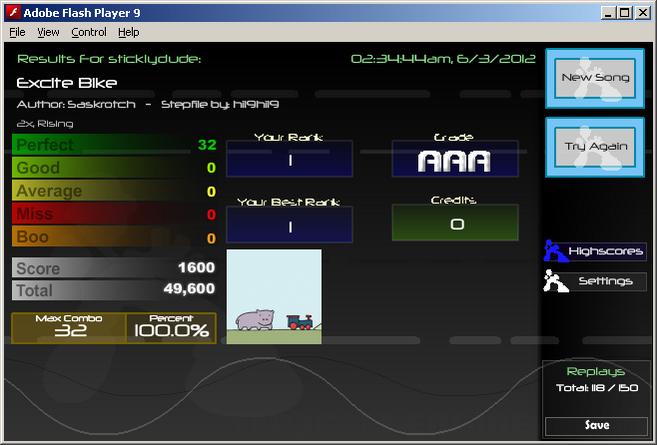The image size is (657, 445).
Task: Open the Control menu
Action: click(89, 32)
